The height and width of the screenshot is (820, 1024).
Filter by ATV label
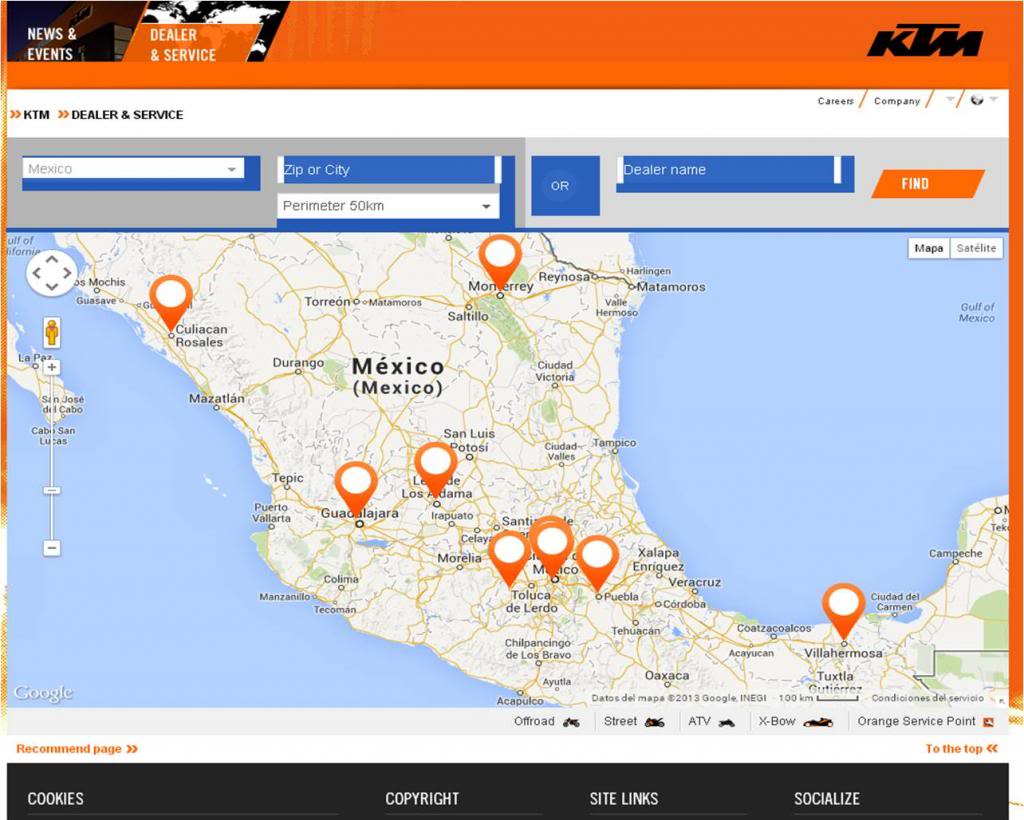[x=699, y=721]
